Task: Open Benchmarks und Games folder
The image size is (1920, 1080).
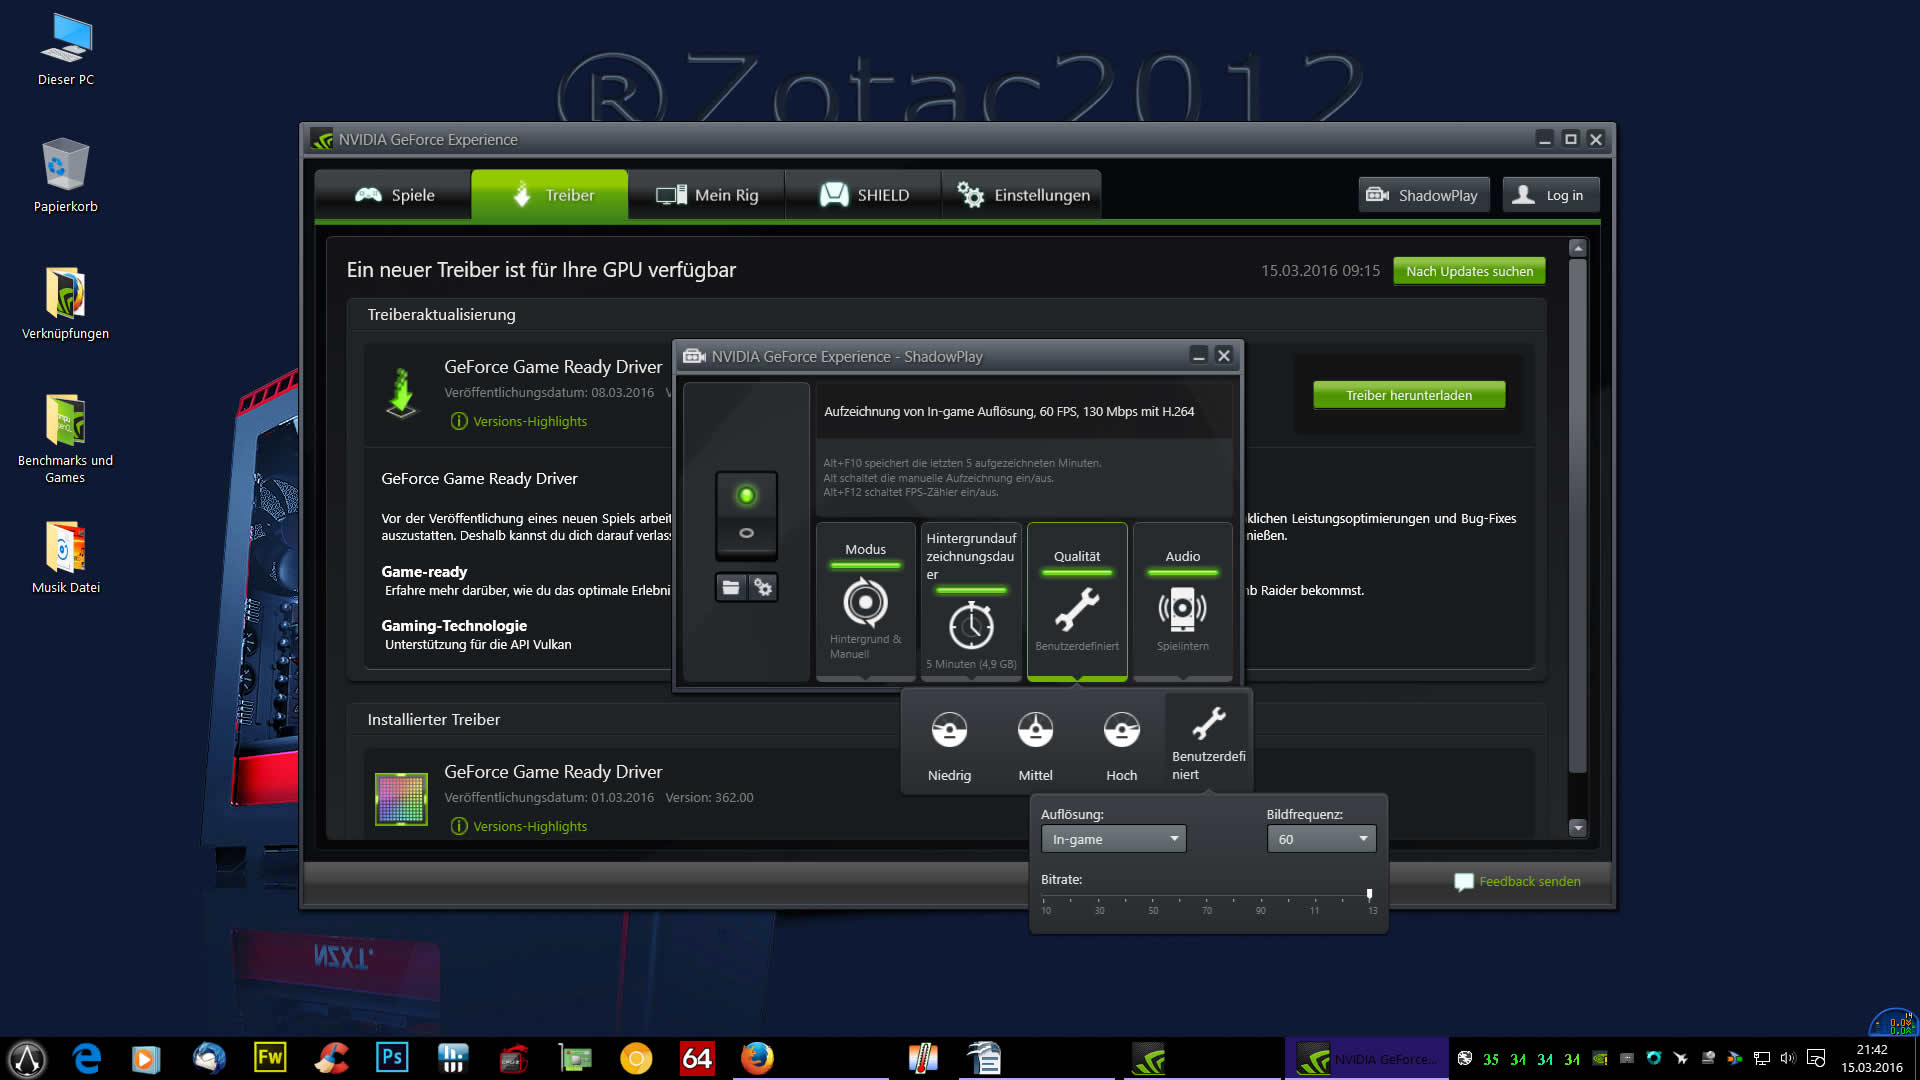Action: (x=66, y=438)
